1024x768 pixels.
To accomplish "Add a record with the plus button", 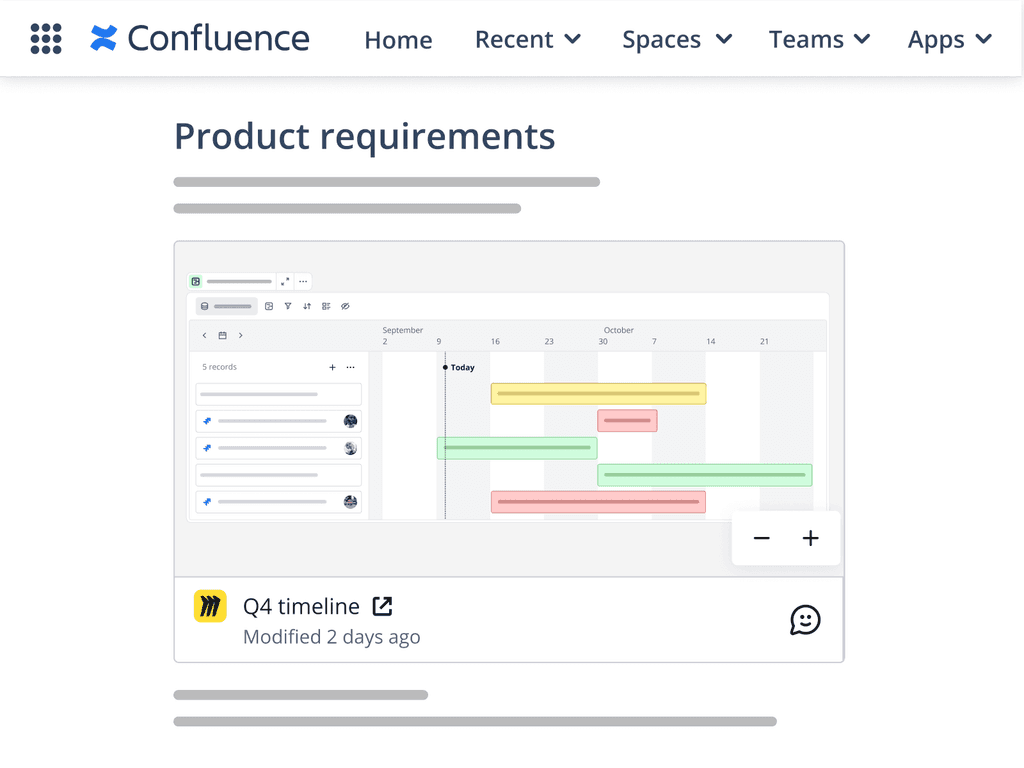I will click(332, 367).
